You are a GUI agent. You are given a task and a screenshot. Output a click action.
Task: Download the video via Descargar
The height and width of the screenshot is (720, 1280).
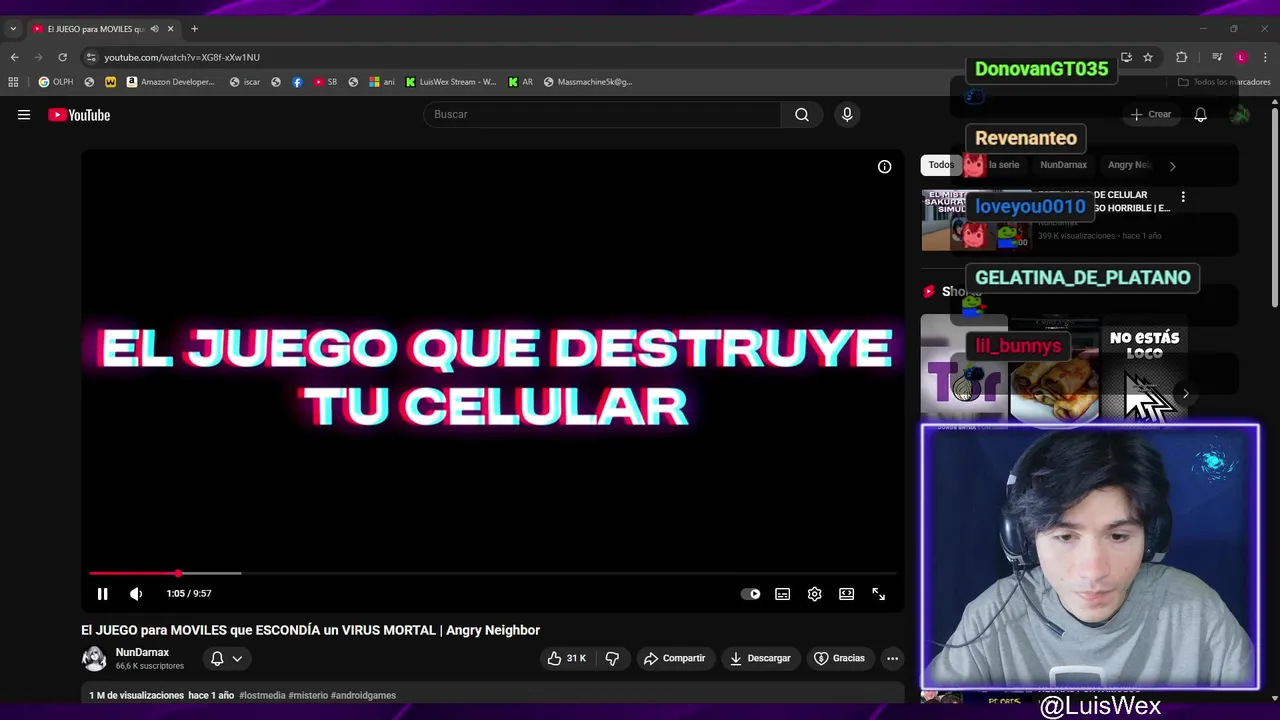click(x=760, y=658)
